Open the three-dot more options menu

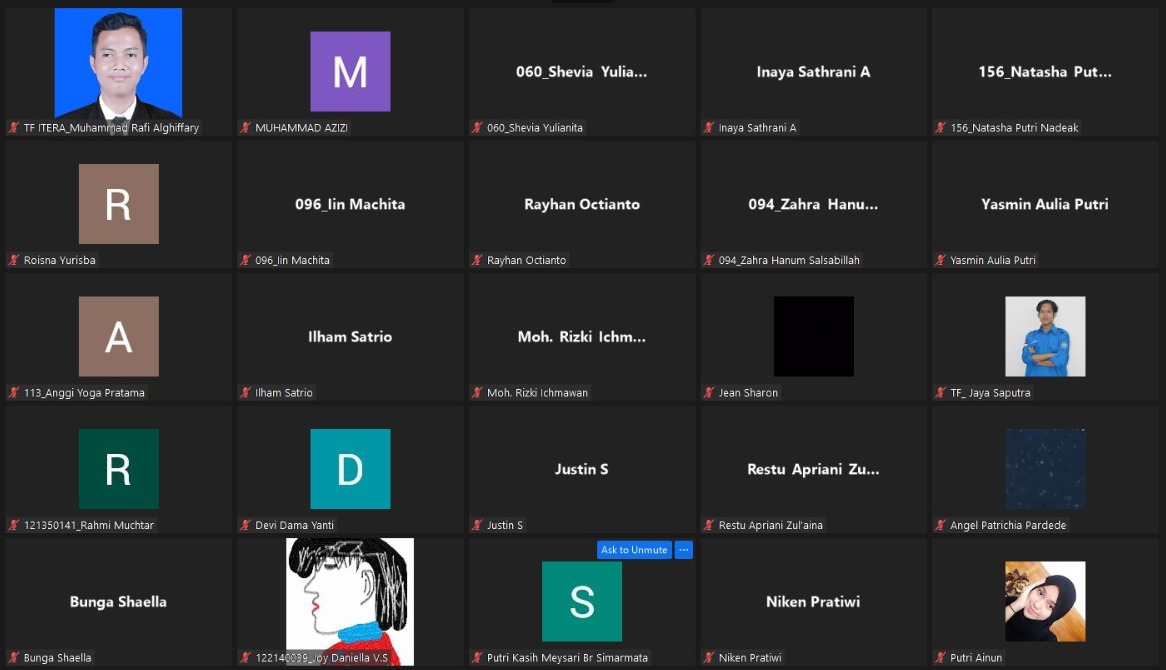[684, 550]
